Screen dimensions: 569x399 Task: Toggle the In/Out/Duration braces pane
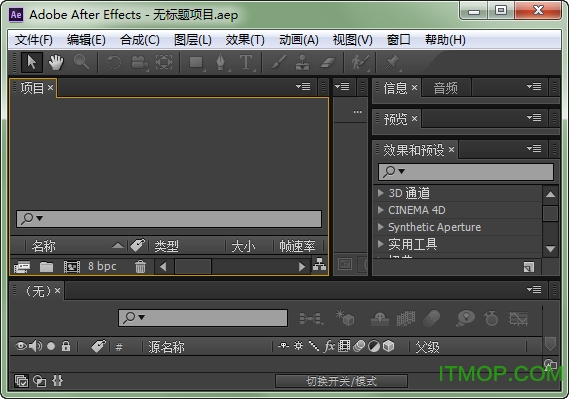point(58,381)
